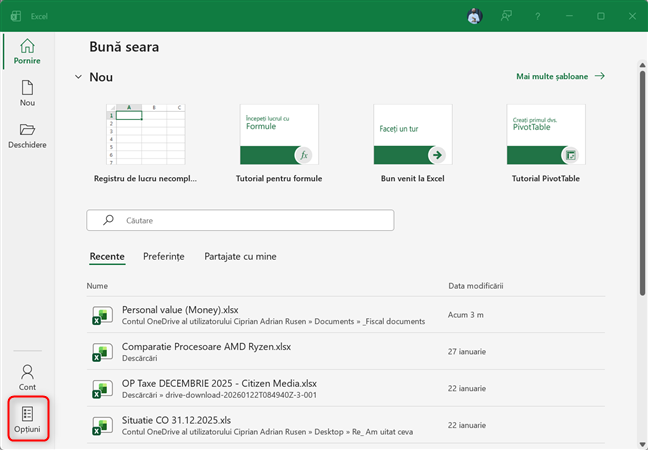Open the Bun venit la Excel tour

tap(411, 134)
